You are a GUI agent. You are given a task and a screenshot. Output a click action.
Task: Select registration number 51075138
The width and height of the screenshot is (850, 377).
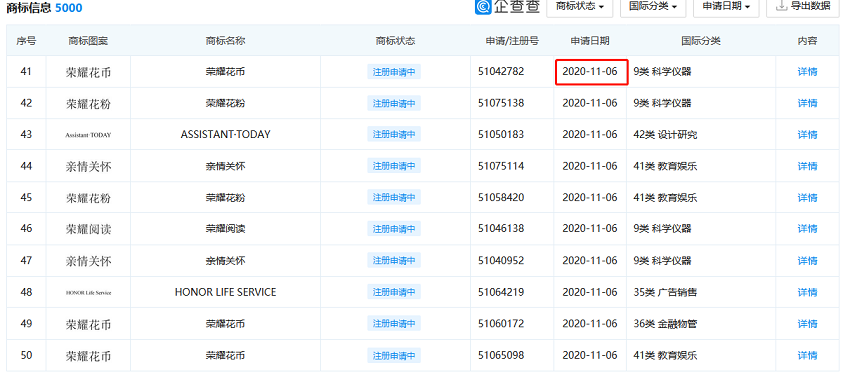point(501,103)
